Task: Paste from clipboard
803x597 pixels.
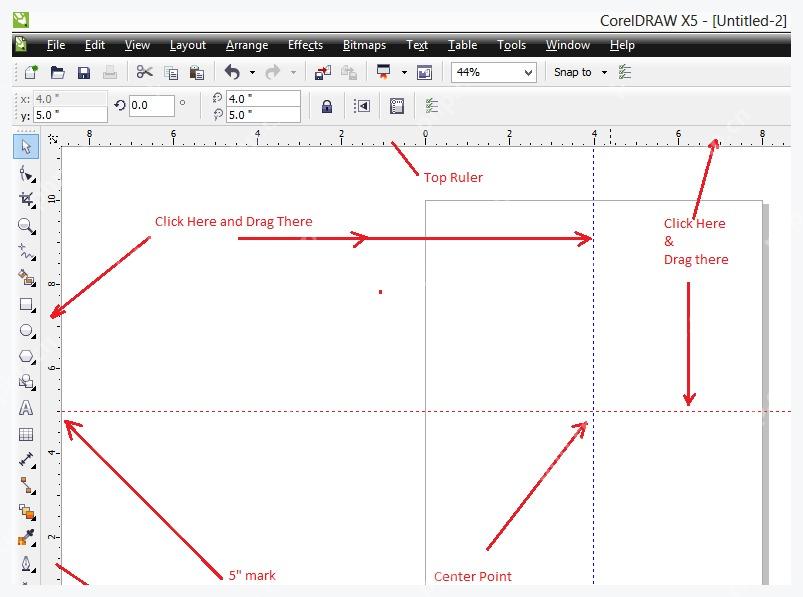Action: [x=197, y=73]
